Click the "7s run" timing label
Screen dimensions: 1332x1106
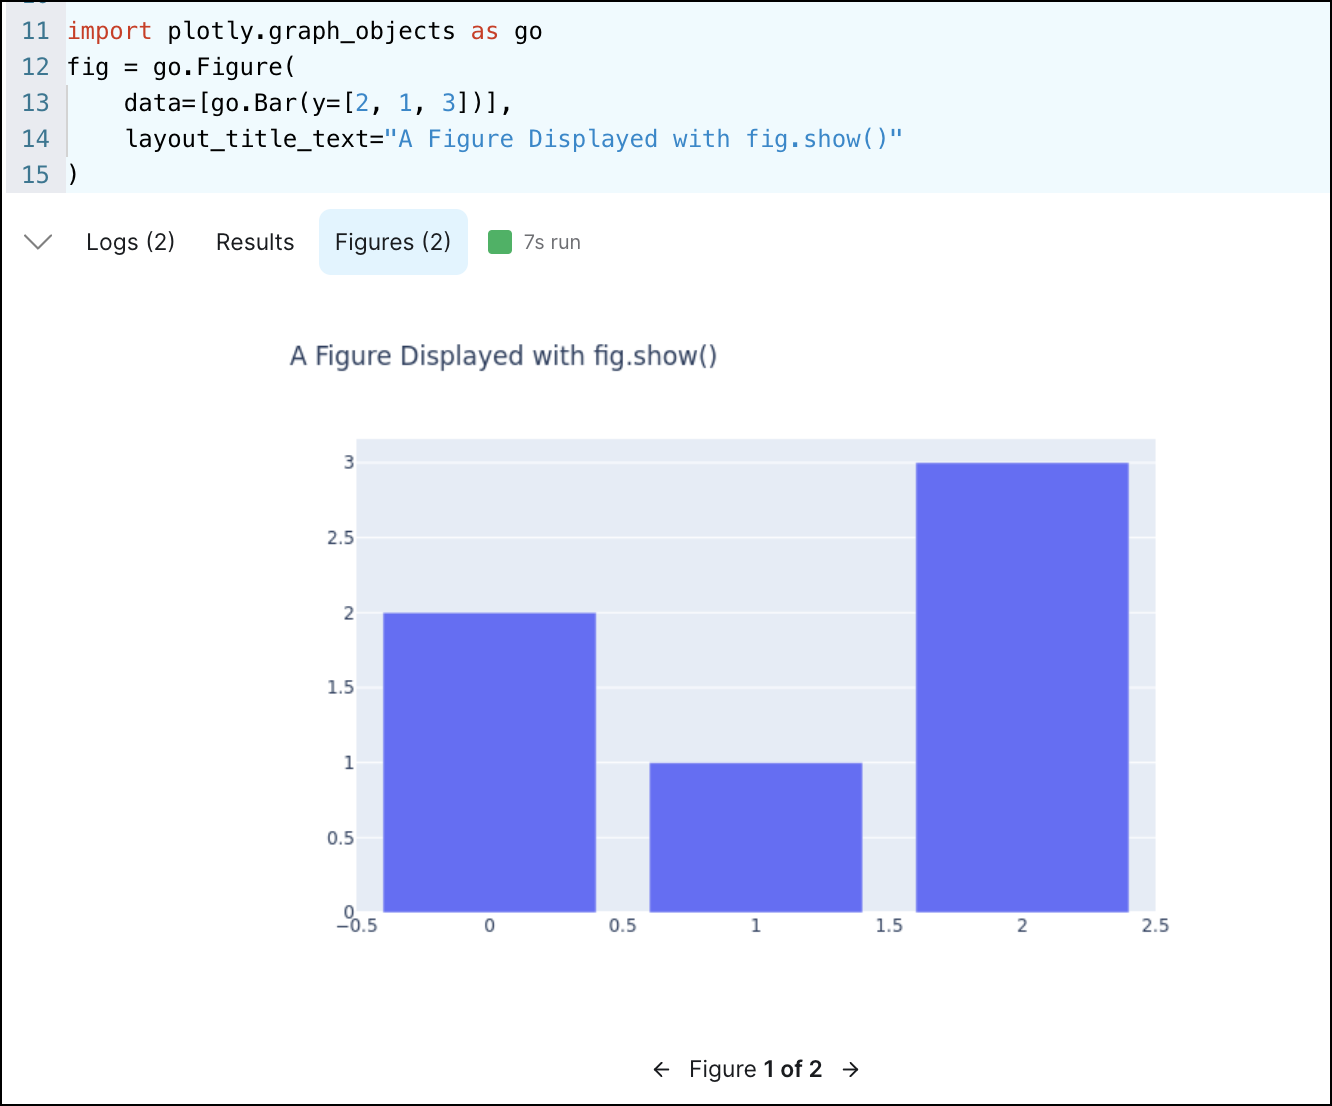point(551,241)
